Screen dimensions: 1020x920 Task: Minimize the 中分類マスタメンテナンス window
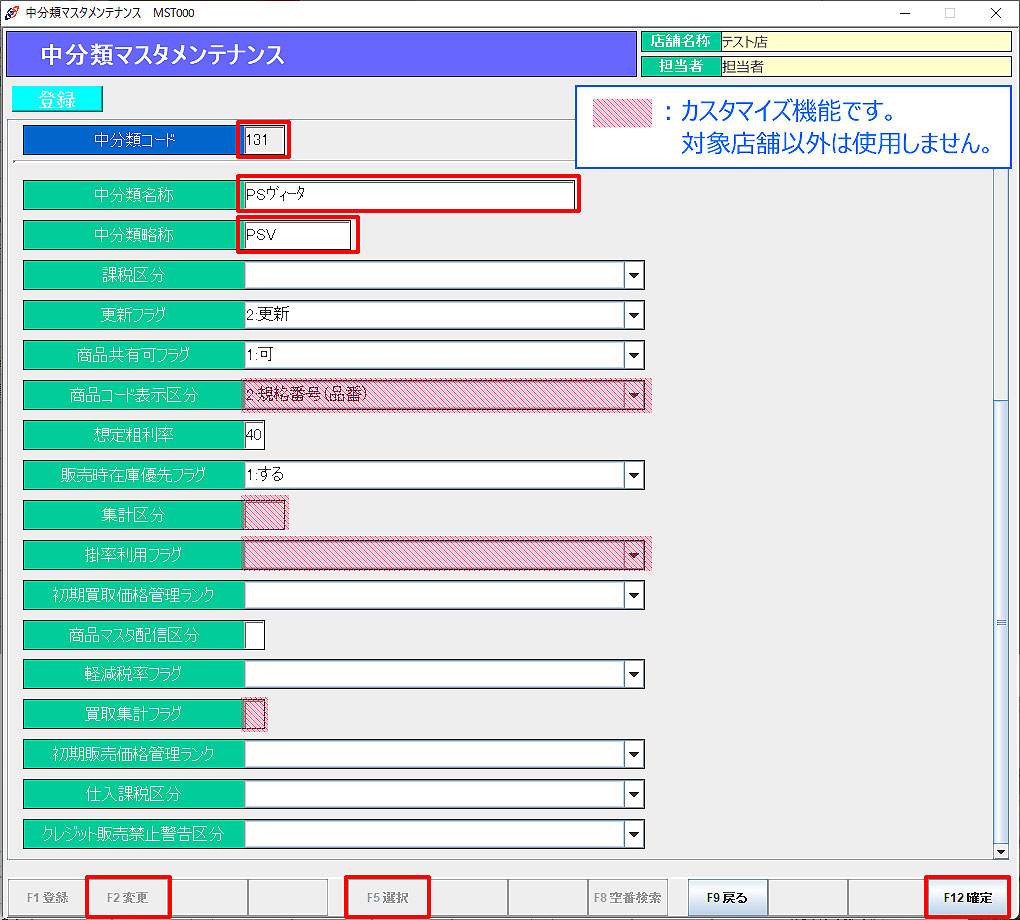click(x=904, y=13)
